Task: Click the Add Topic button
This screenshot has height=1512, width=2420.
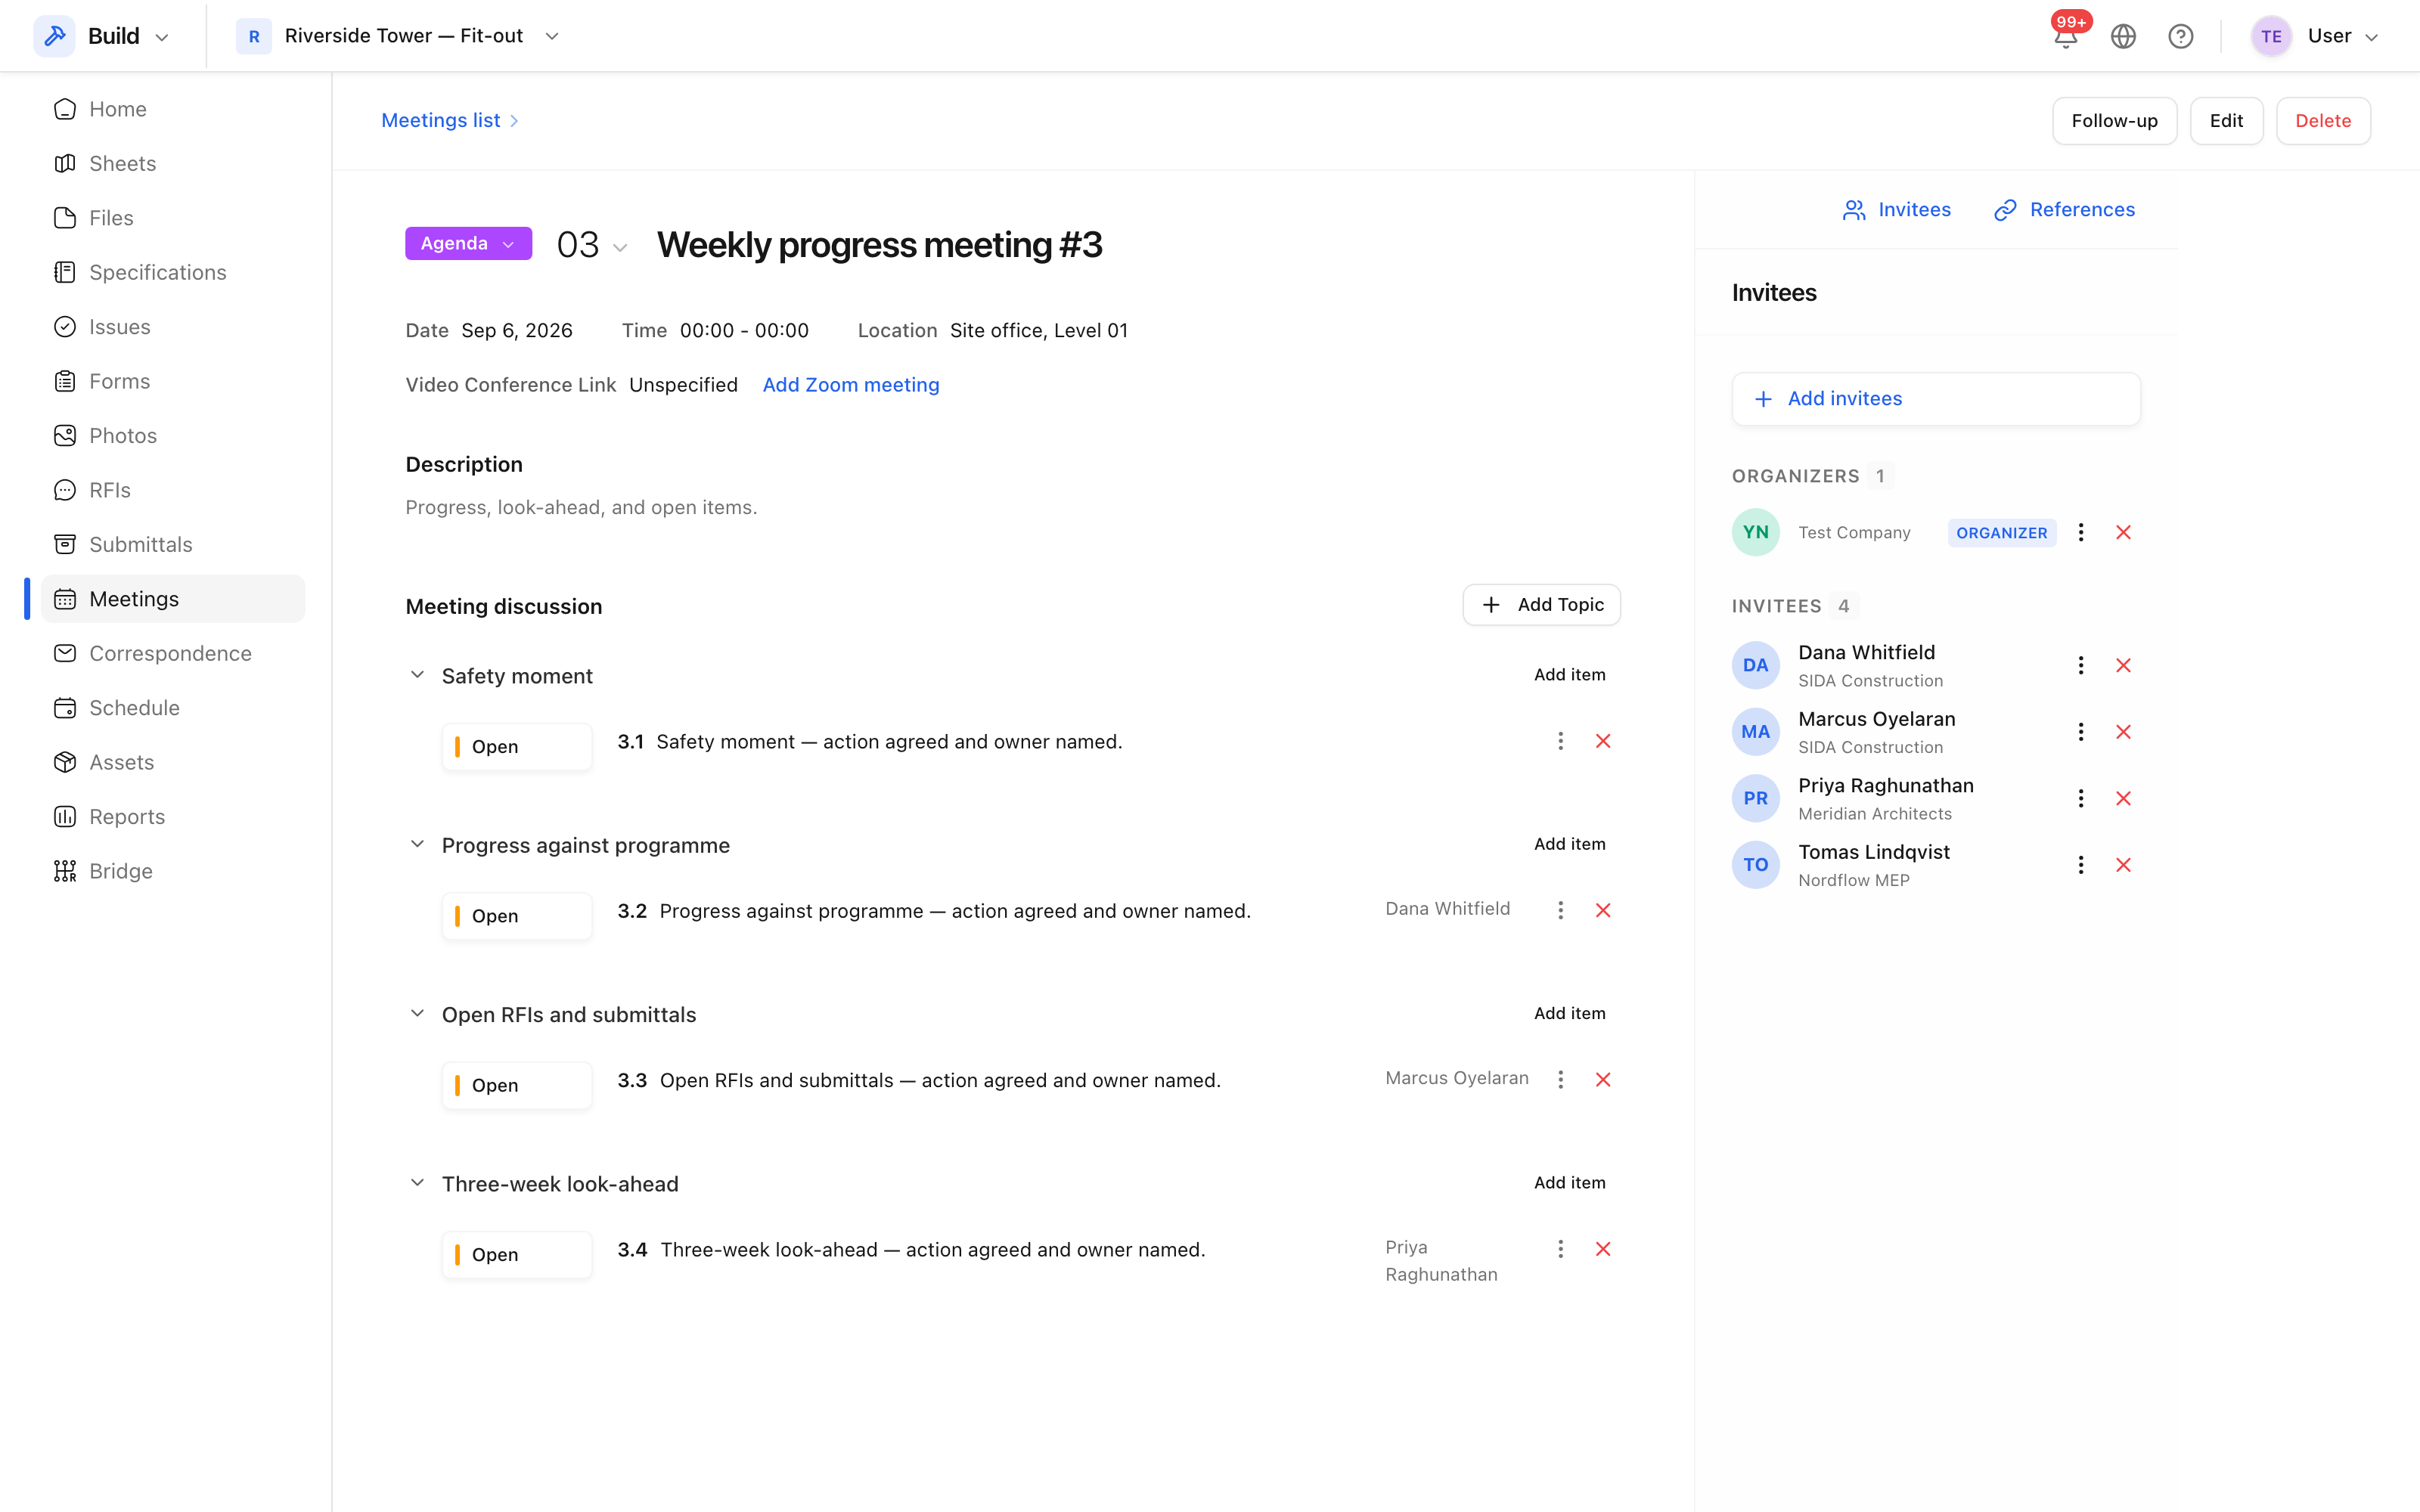Action: pos(1541,605)
